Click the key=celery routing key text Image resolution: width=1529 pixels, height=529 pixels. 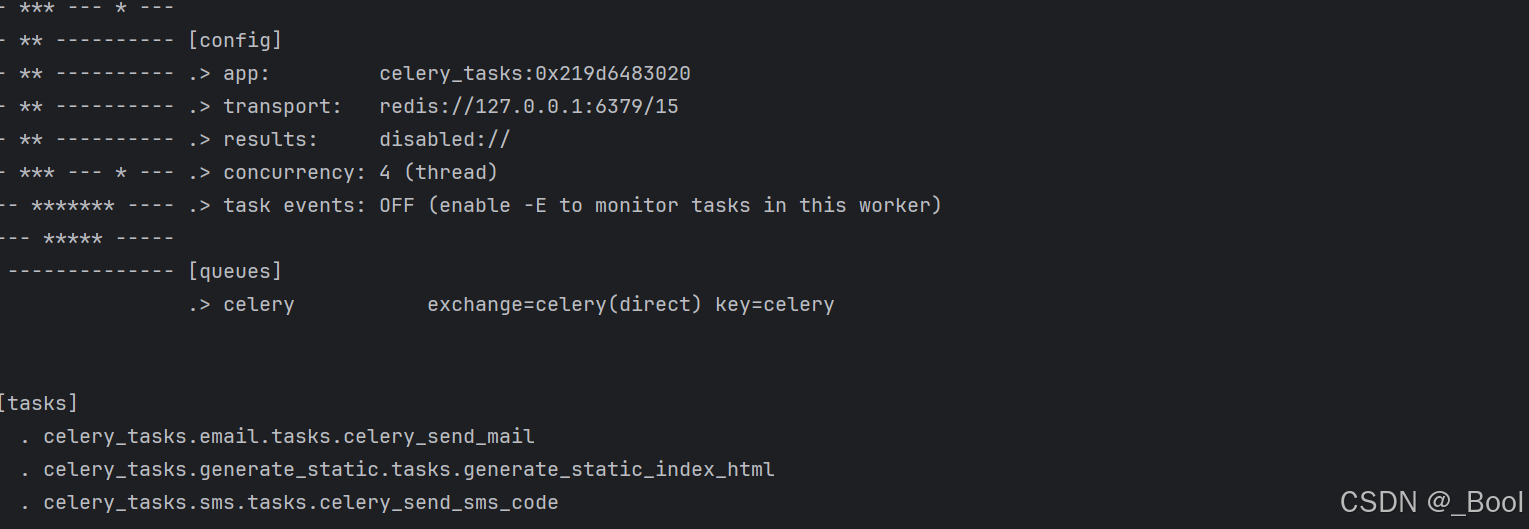[x=775, y=305]
